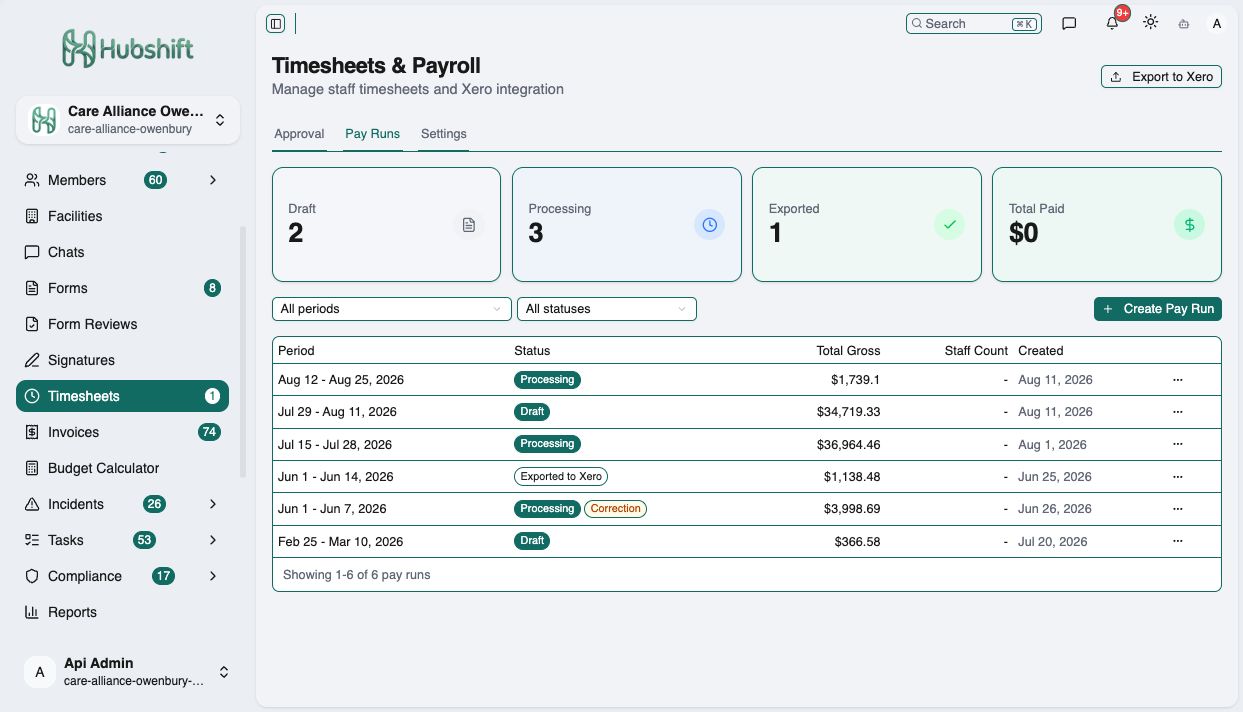The height and width of the screenshot is (712, 1243).
Task: Click the Draft summary card
Action: pos(386,224)
